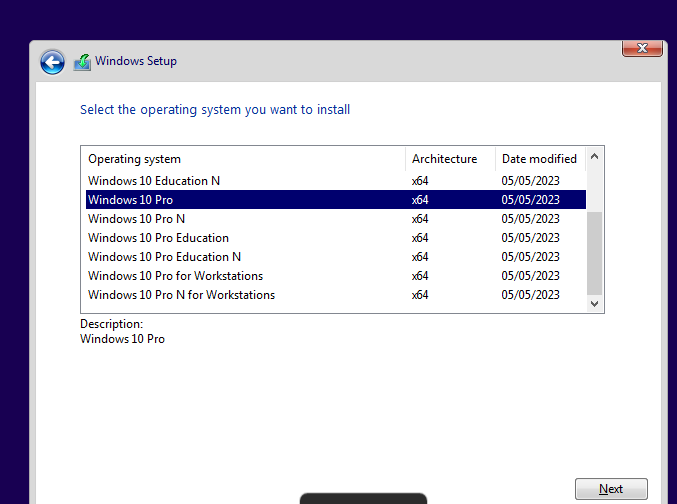Click the Date modified column header

pyautogui.click(x=541, y=159)
